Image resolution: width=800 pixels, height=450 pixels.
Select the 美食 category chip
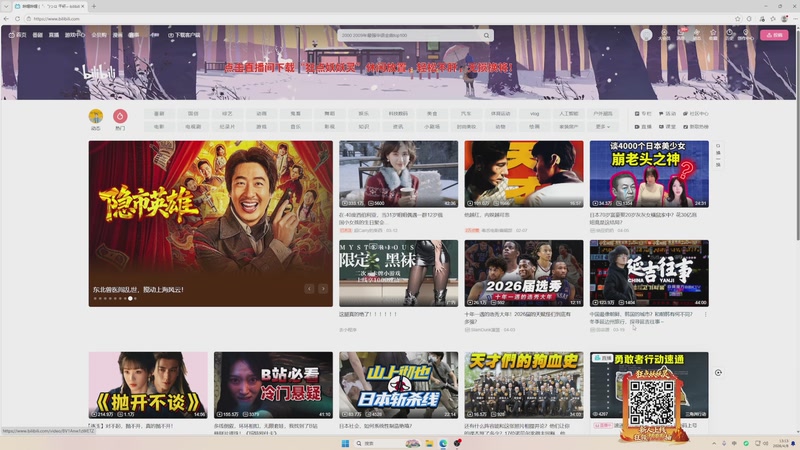tap(432, 113)
